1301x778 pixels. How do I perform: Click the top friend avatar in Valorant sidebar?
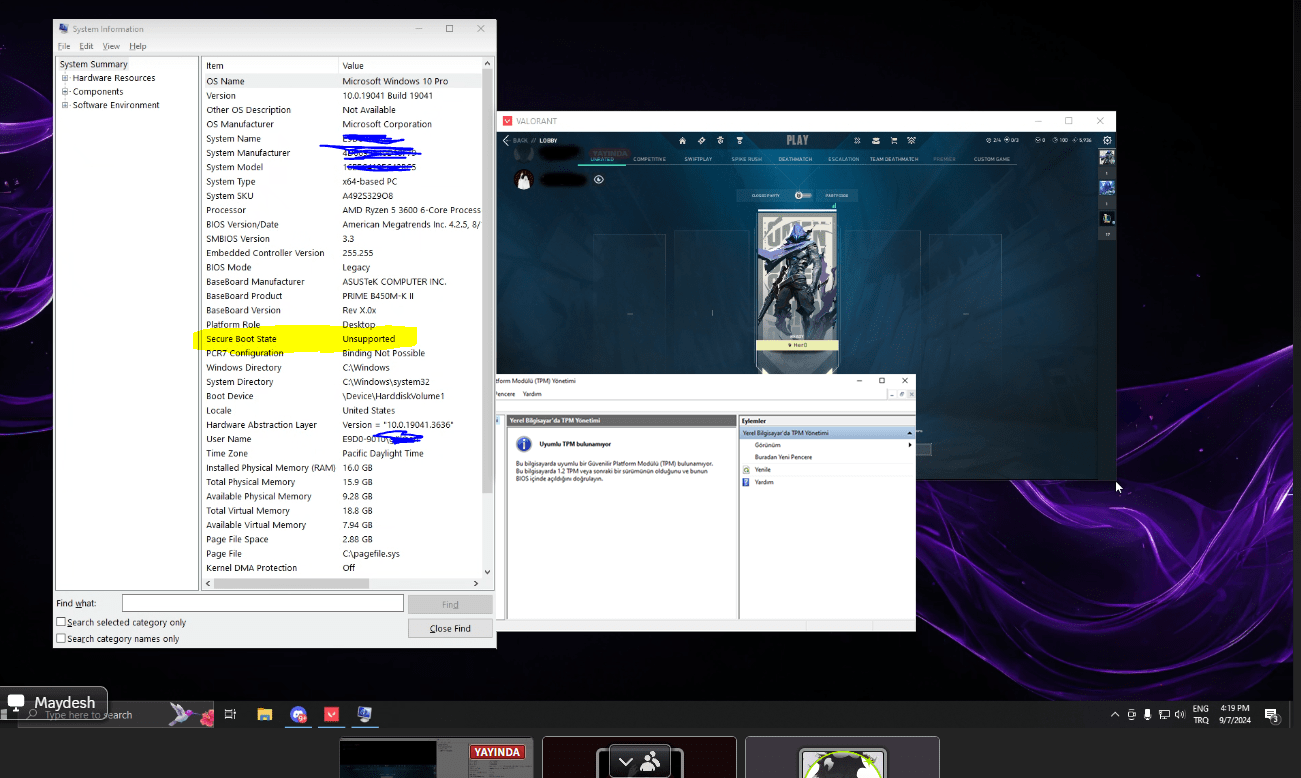(x=1107, y=158)
